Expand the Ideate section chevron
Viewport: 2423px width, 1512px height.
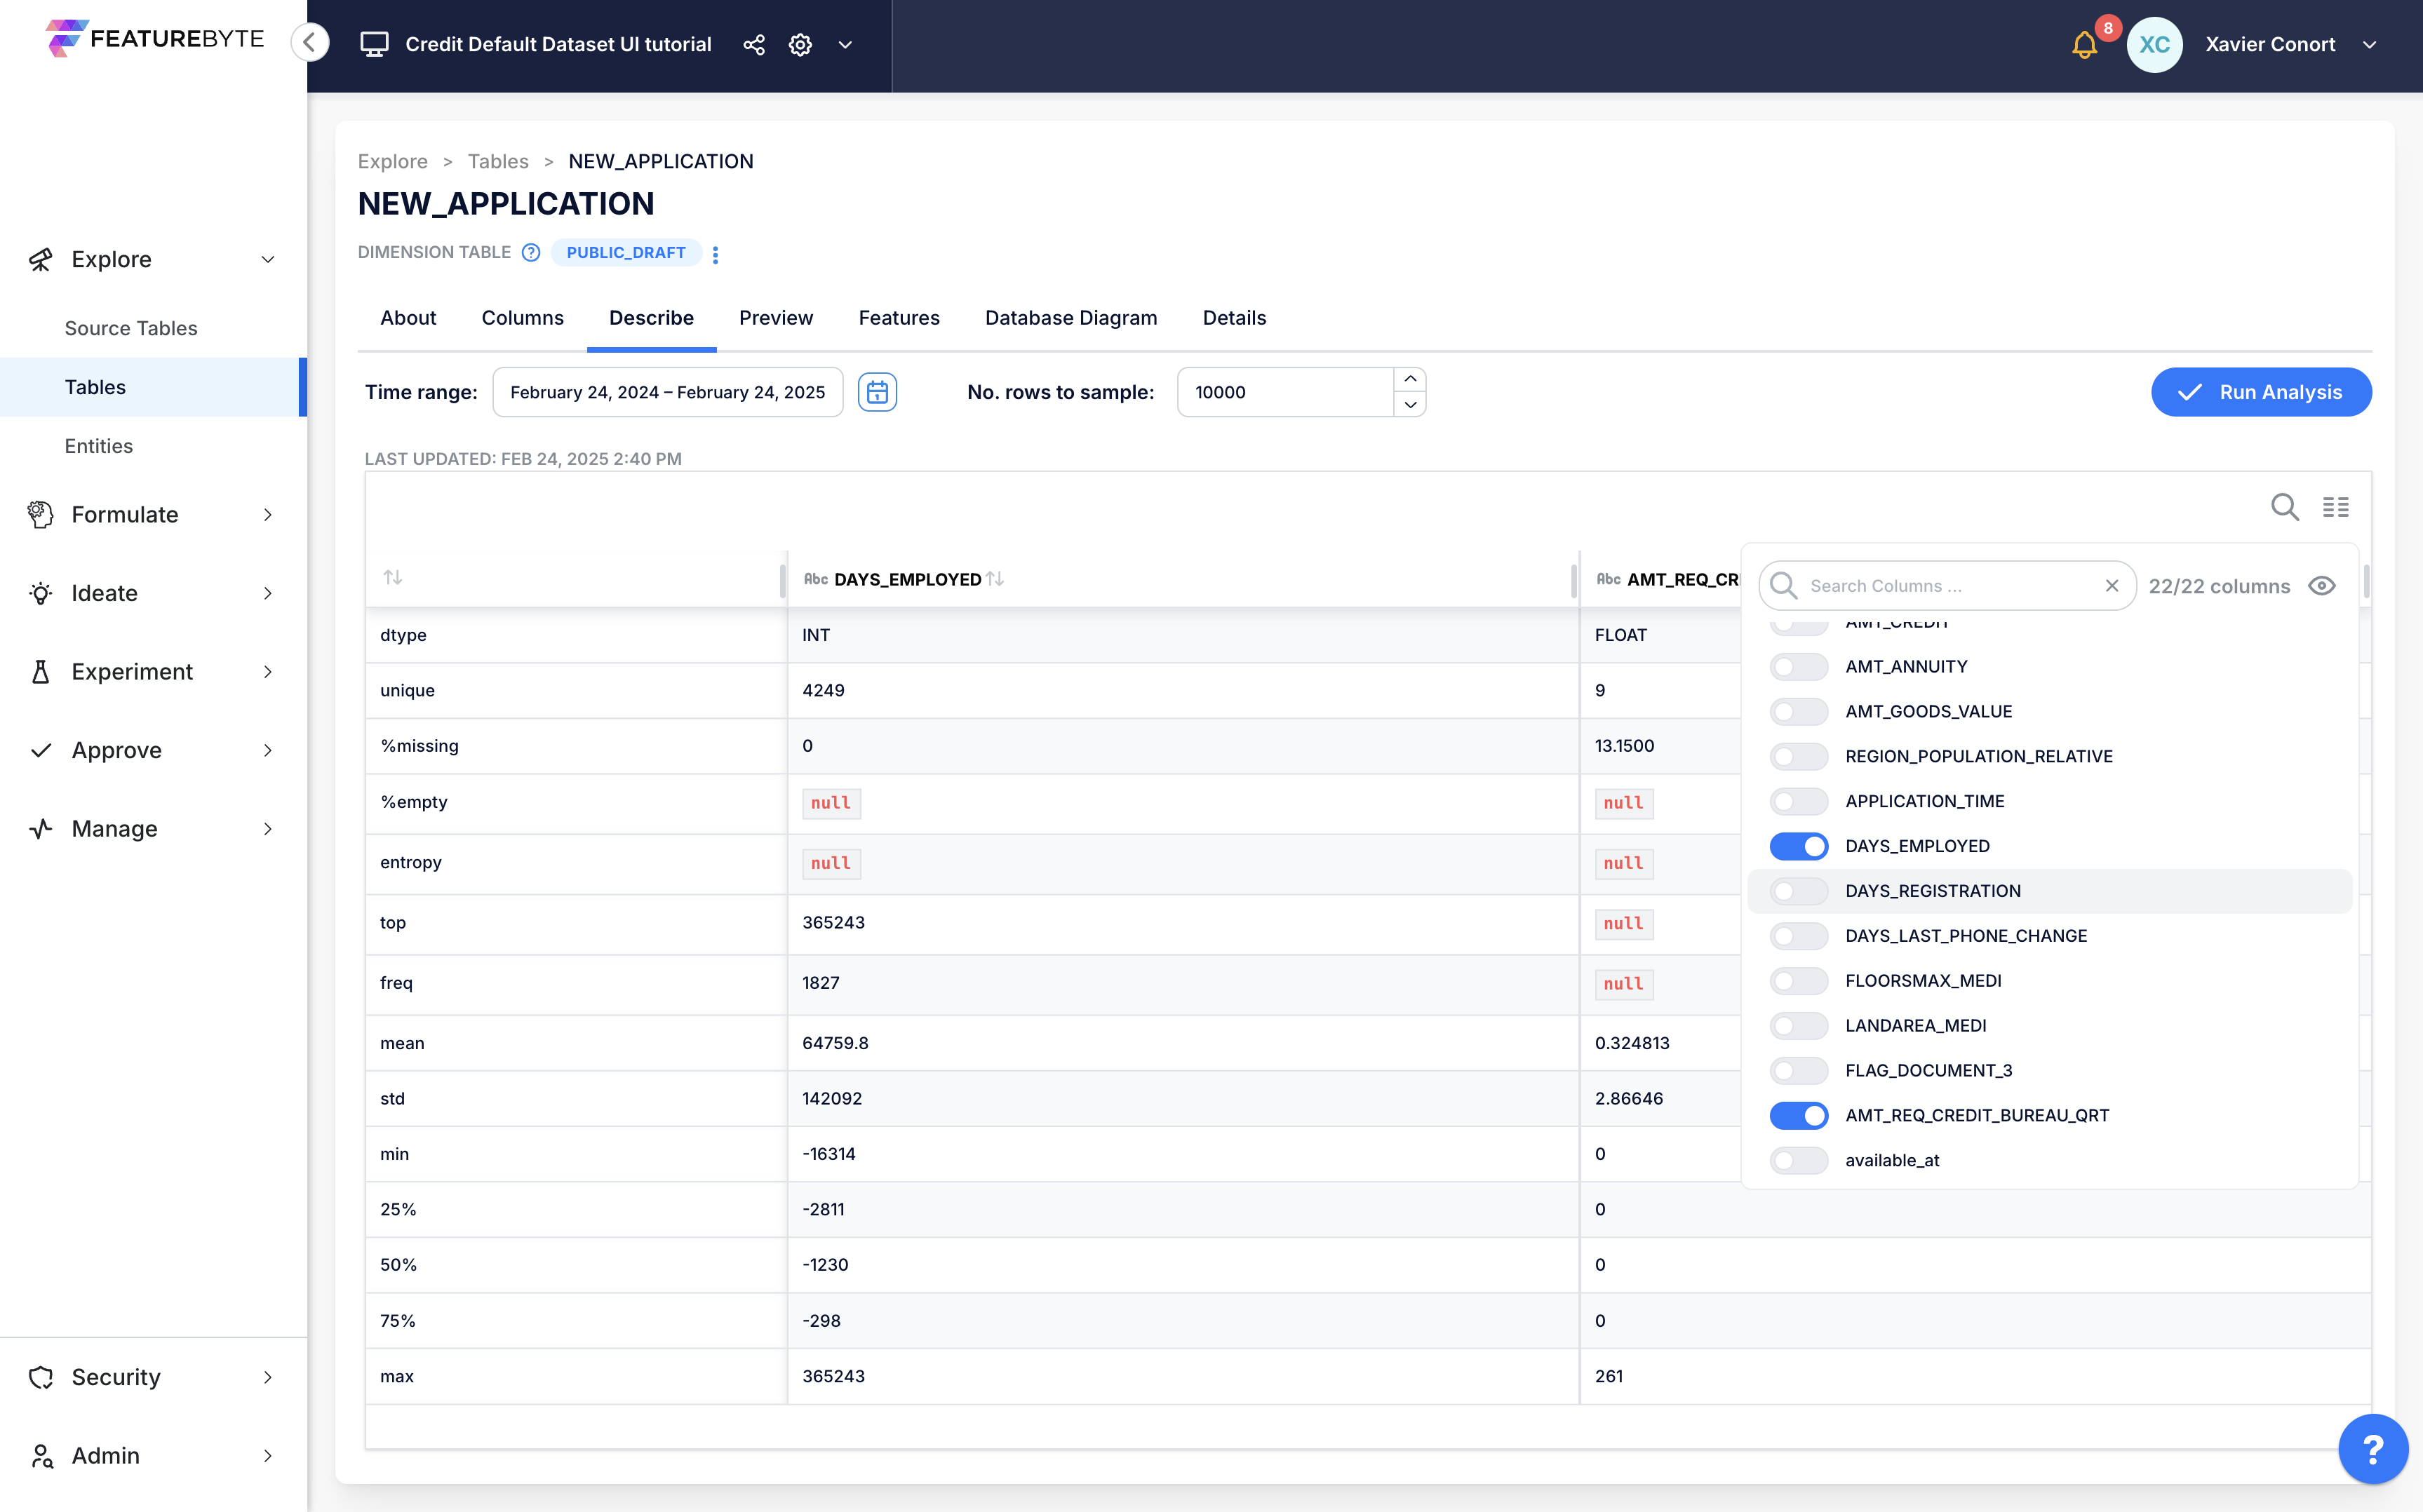268,593
